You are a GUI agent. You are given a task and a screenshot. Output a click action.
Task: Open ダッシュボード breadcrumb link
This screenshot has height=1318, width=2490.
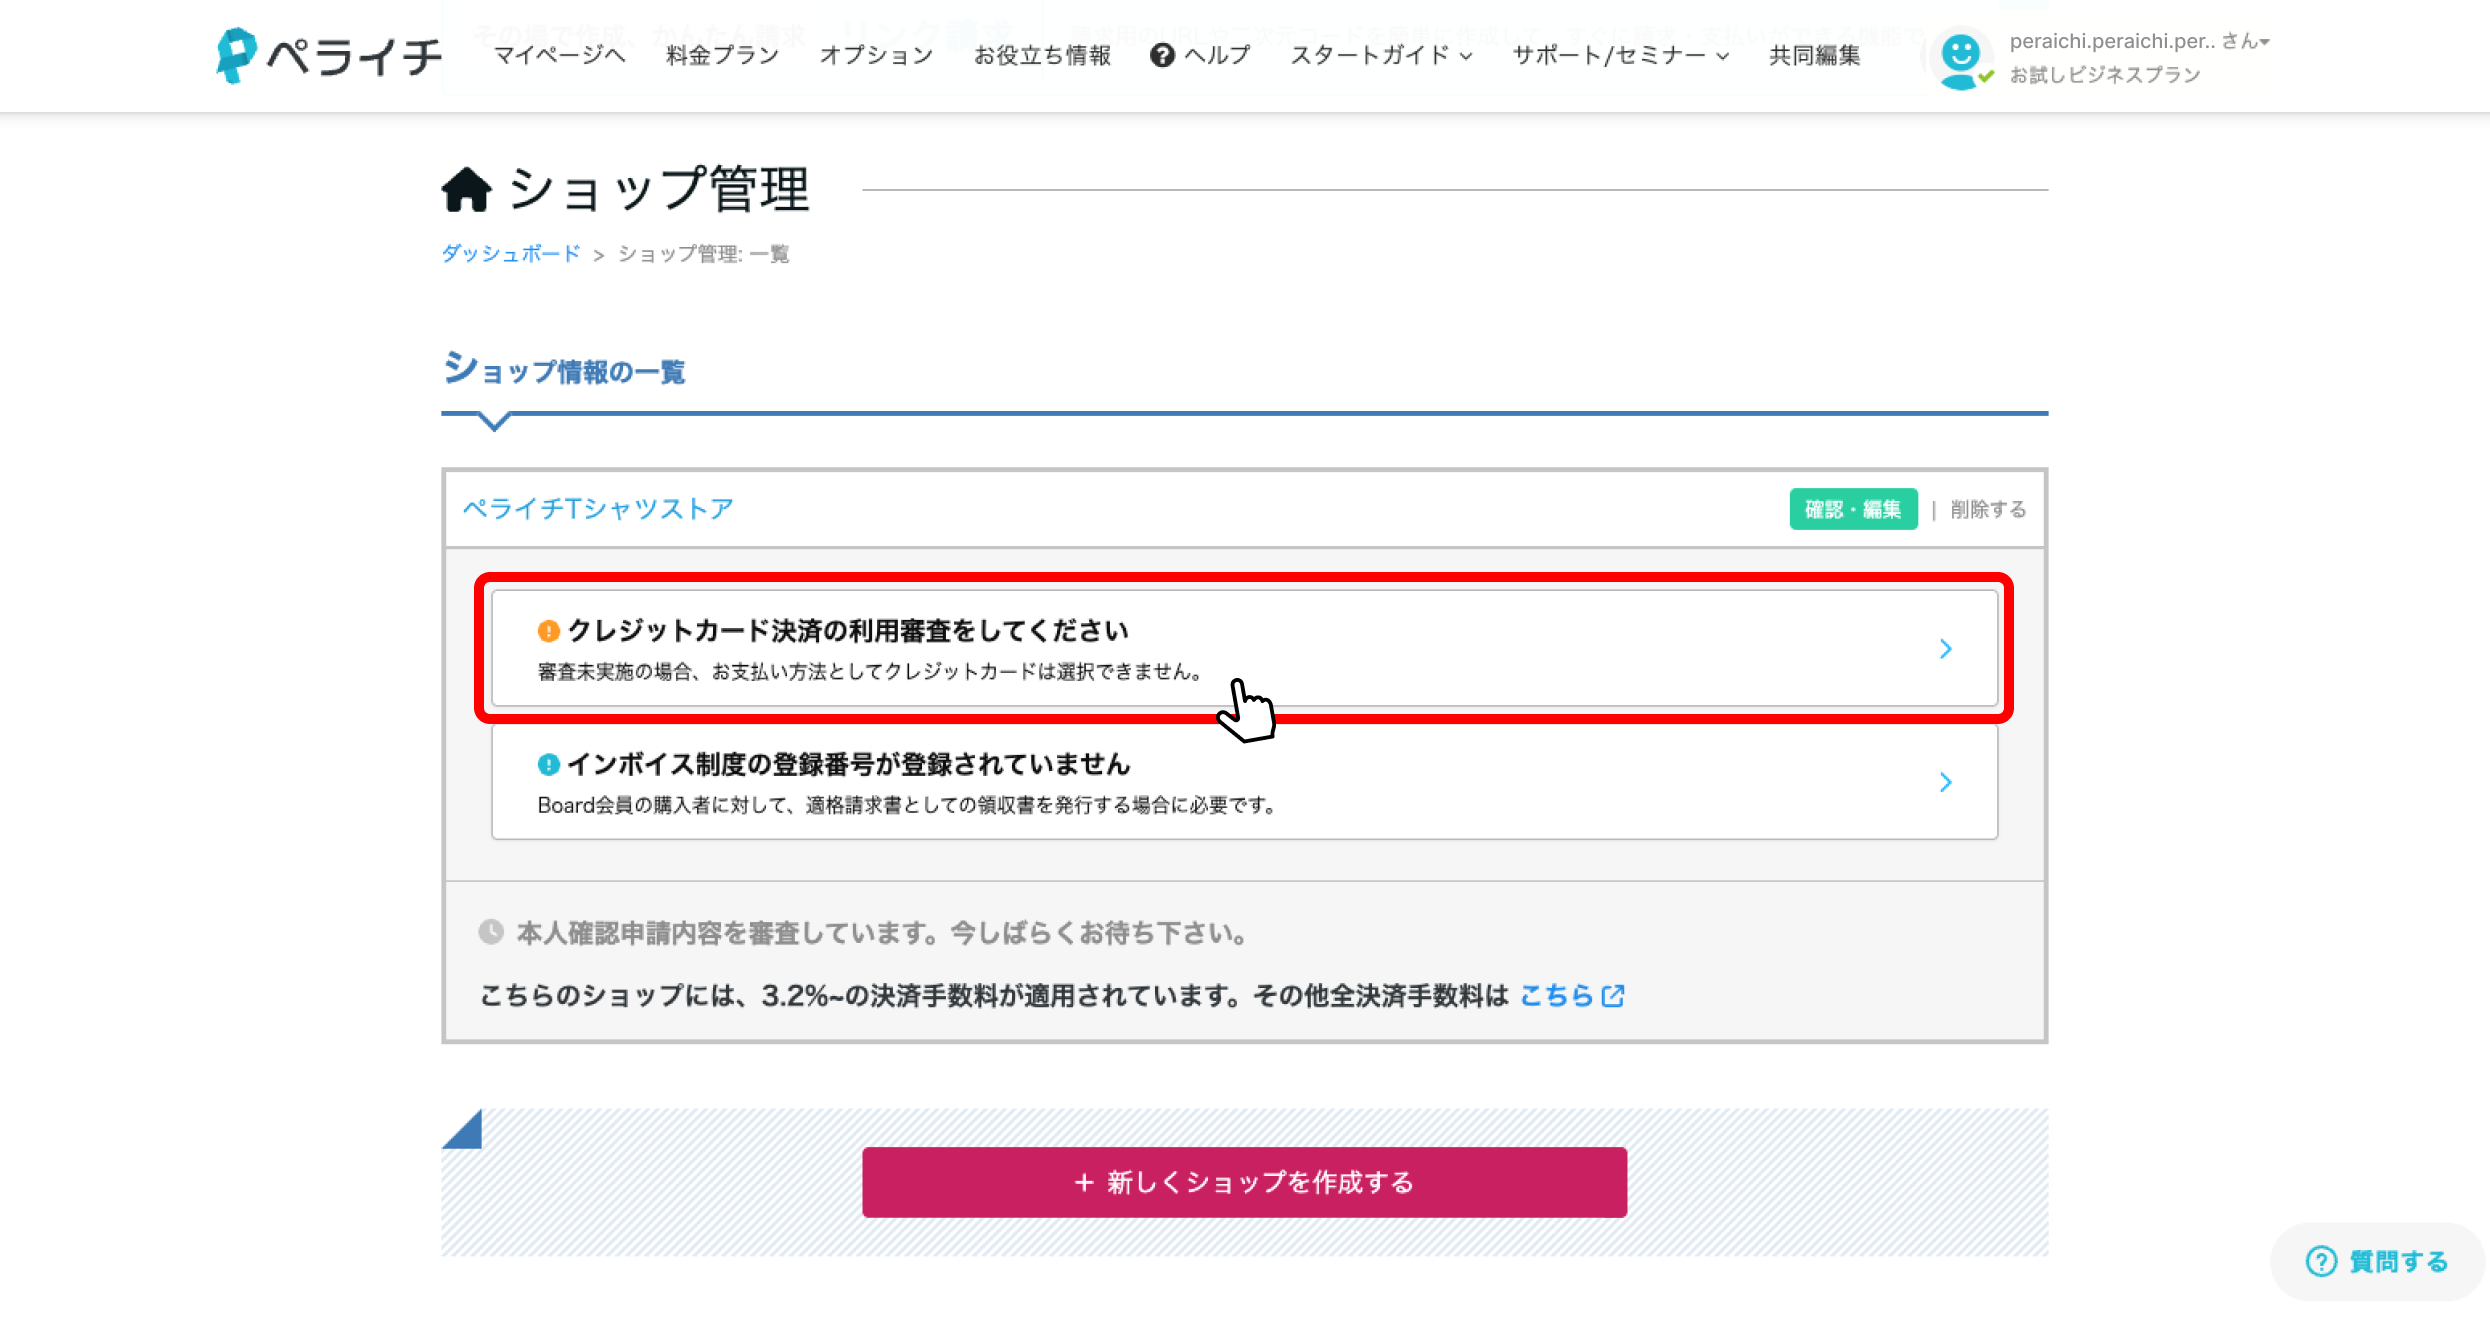tap(511, 254)
